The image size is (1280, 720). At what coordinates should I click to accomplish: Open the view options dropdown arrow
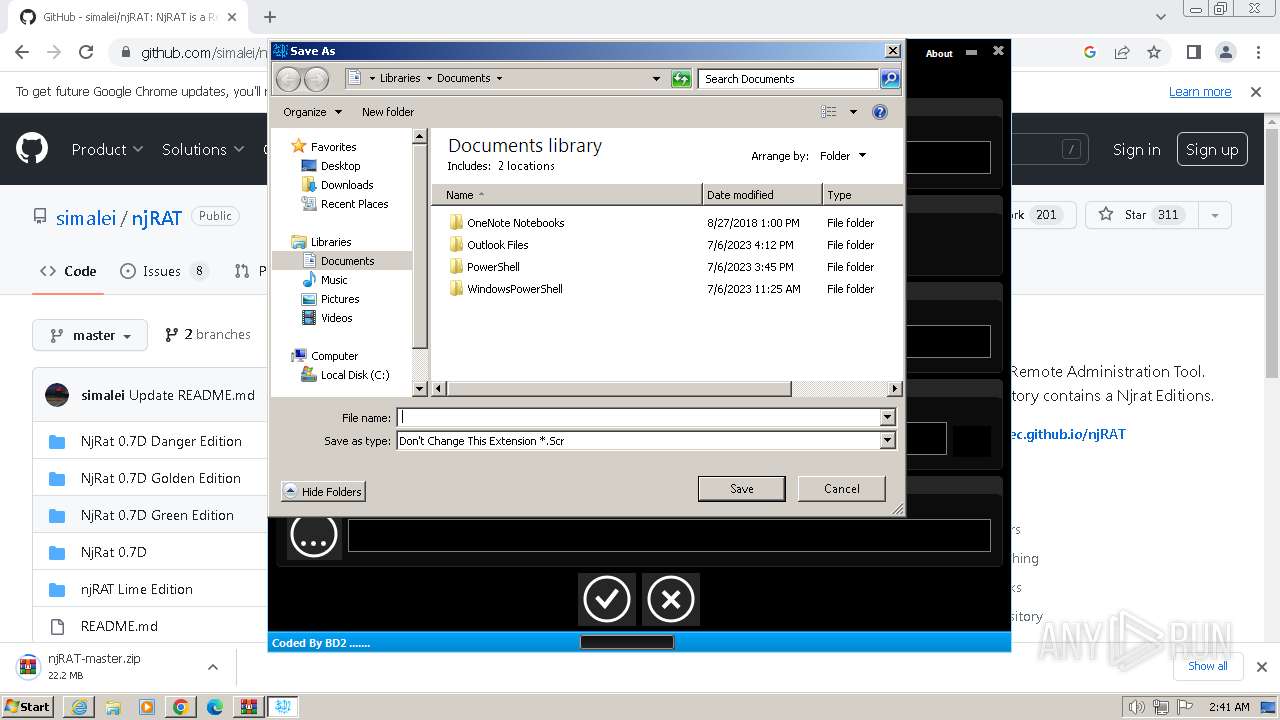pos(853,112)
